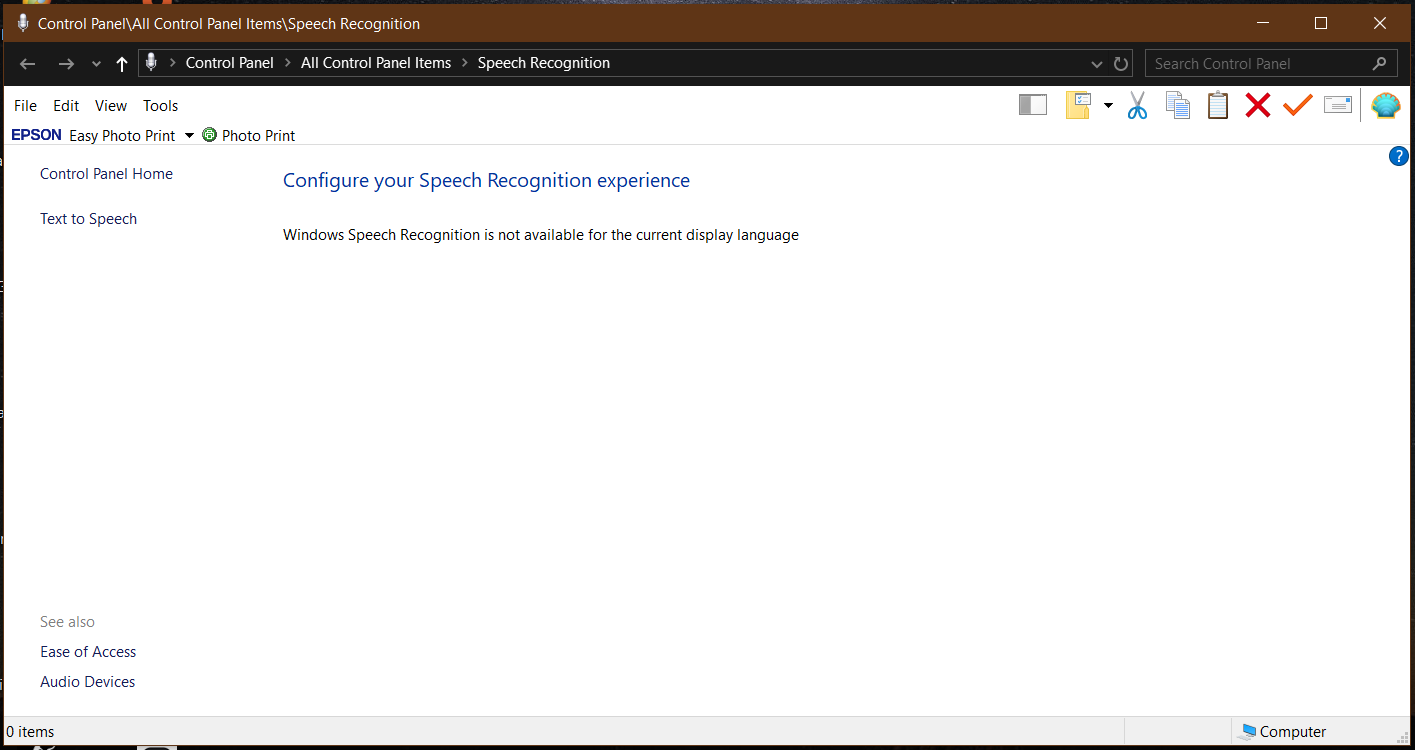Open Help with the blue question mark
Viewport: 1415px width, 750px height.
[1399, 156]
